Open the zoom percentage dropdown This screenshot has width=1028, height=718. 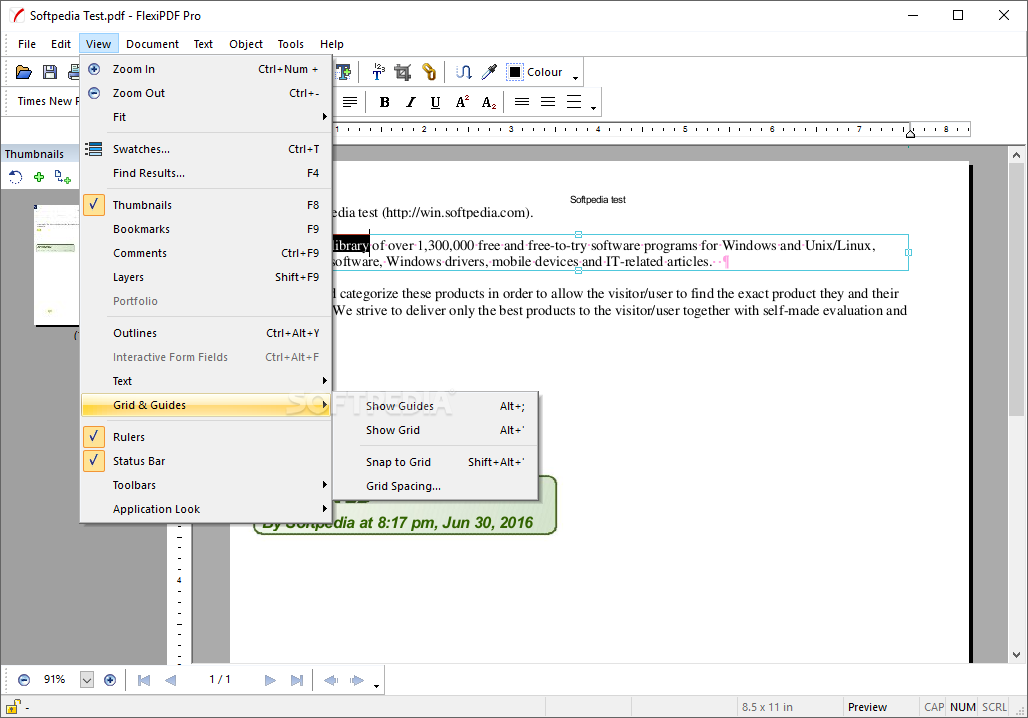point(87,680)
